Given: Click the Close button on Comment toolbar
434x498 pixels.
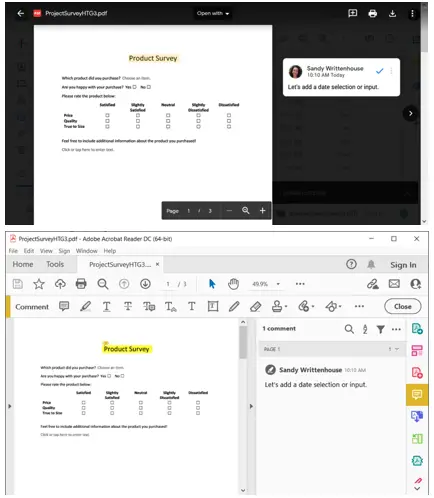Looking at the screenshot, I should (x=403, y=306).
